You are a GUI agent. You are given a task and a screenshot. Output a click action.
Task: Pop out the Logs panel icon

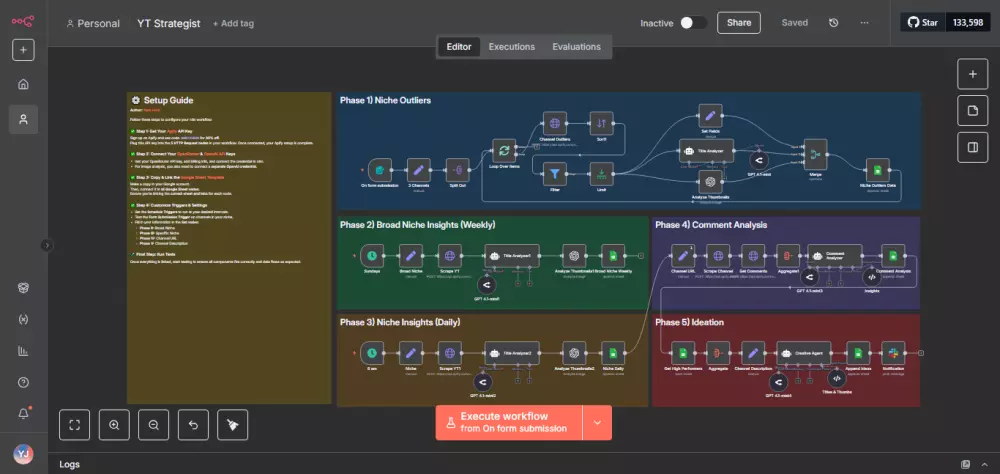tap(966, 464)
